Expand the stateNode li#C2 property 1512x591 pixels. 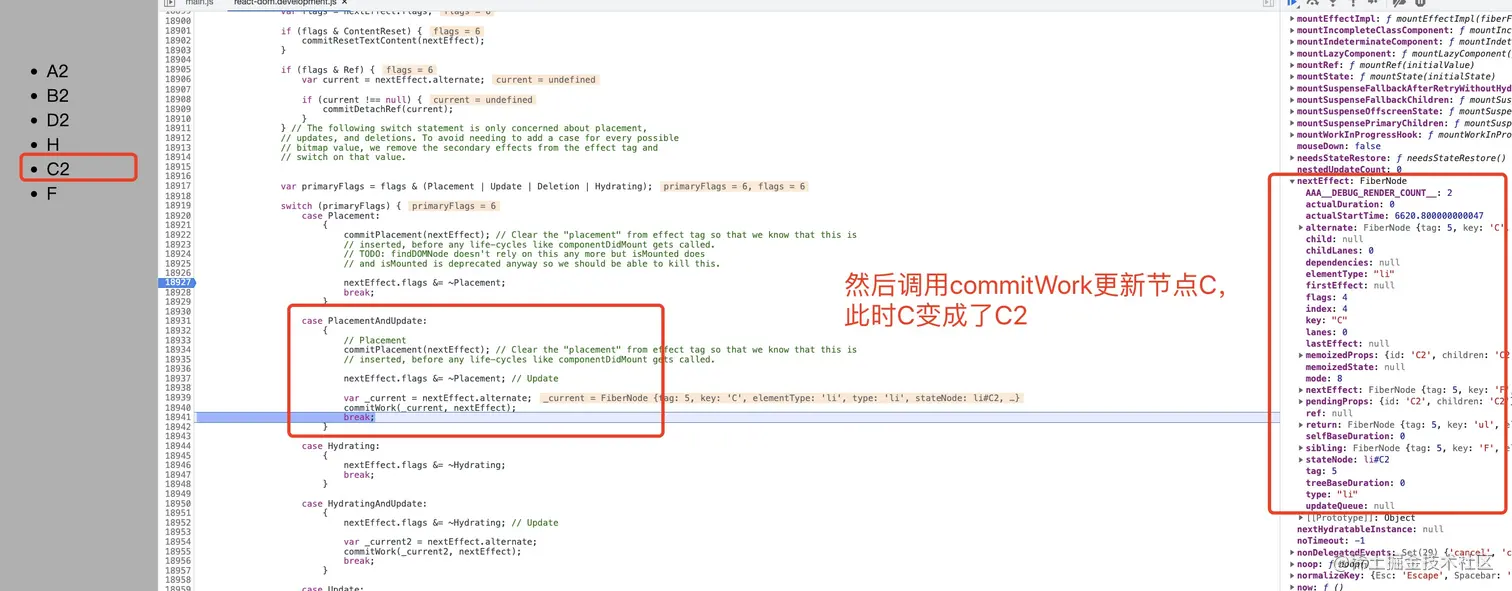pyautogui.click(x=1301, y=460)
